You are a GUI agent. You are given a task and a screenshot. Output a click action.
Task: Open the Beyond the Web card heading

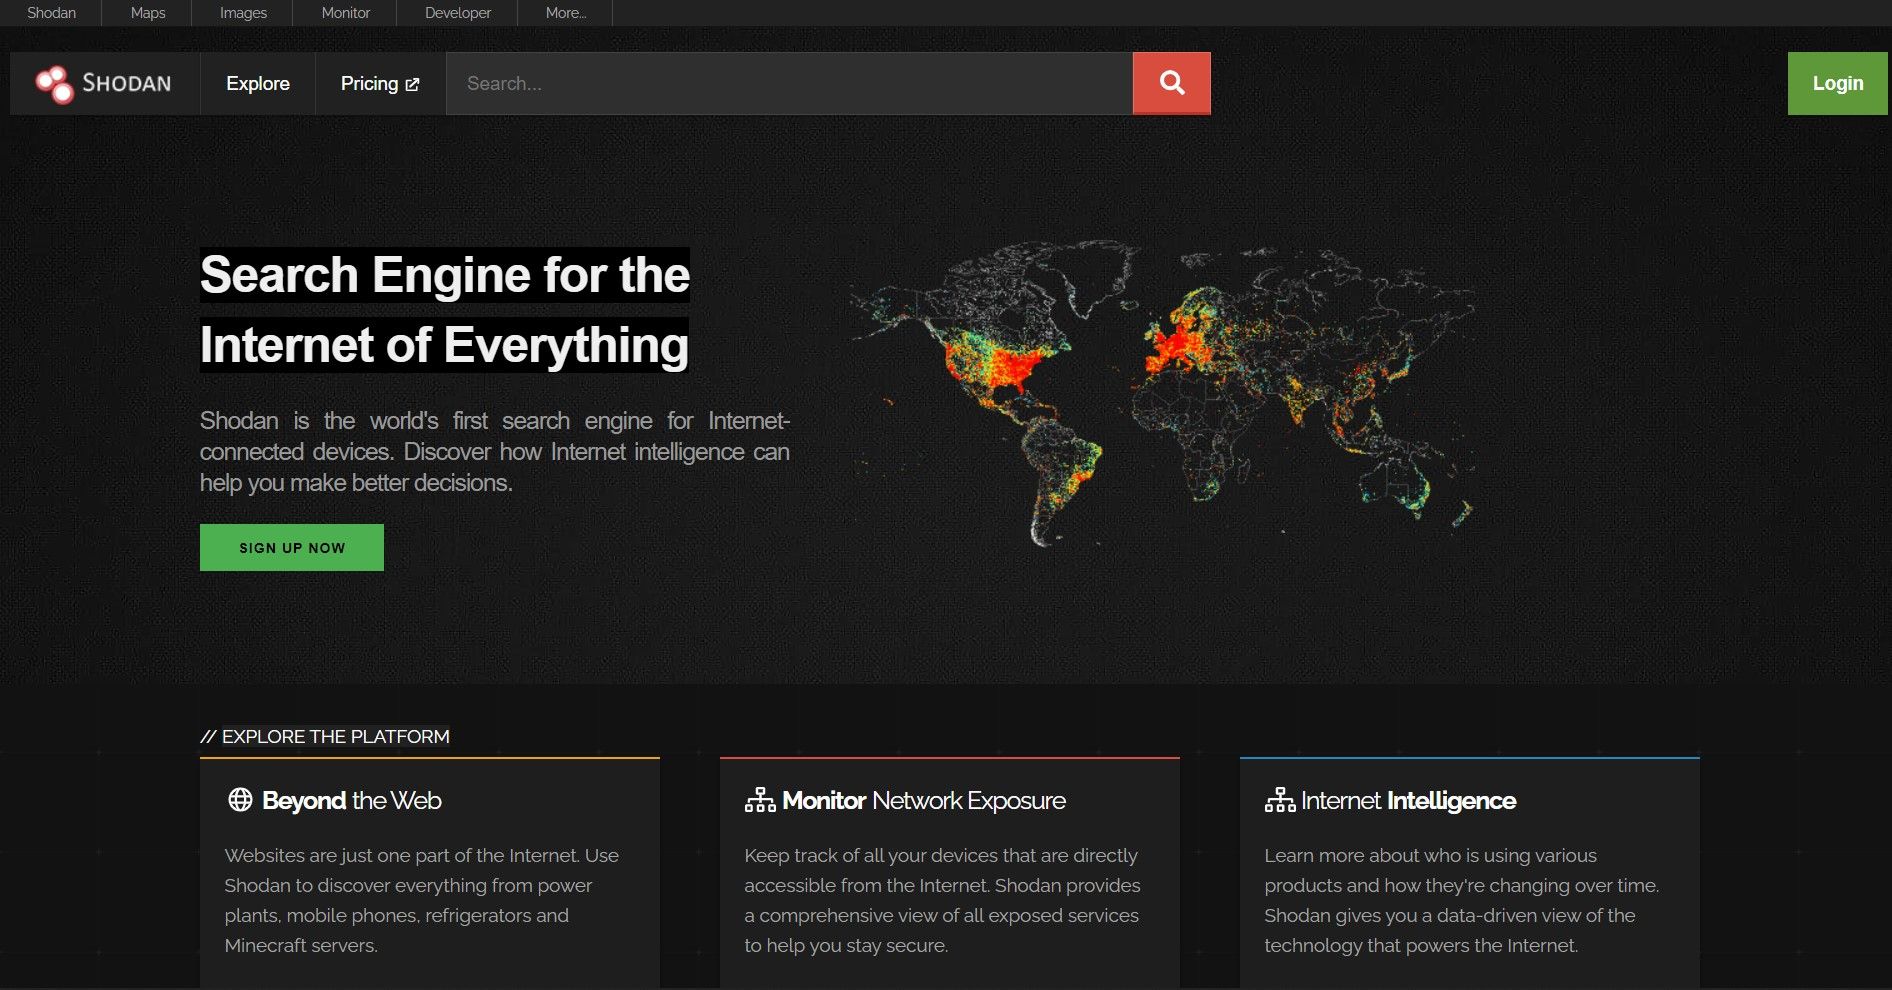click(351, 800)
